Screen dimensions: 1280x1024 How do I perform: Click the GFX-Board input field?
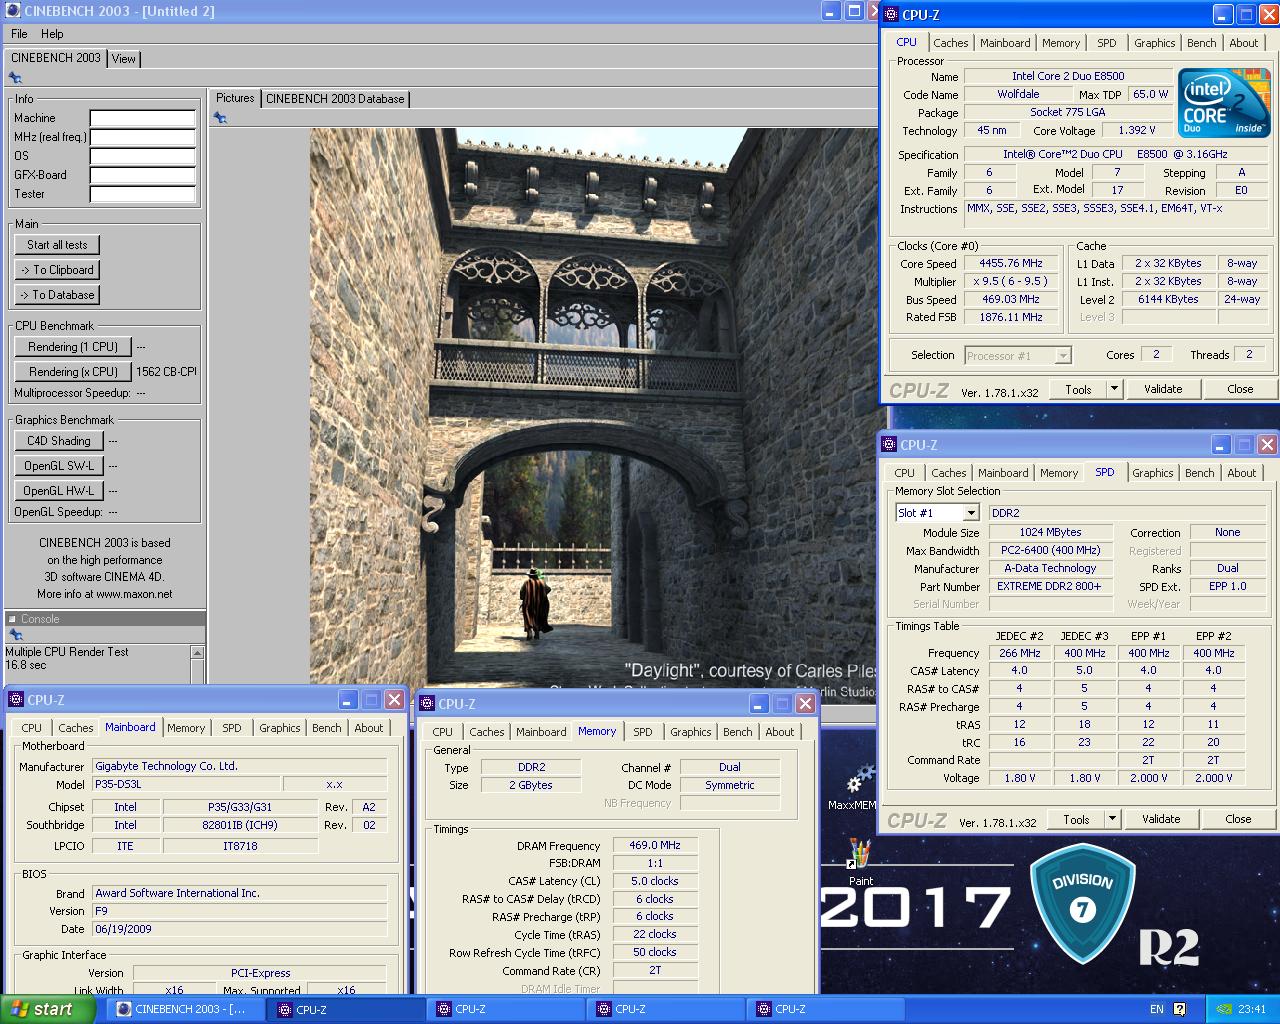(142, 175)
